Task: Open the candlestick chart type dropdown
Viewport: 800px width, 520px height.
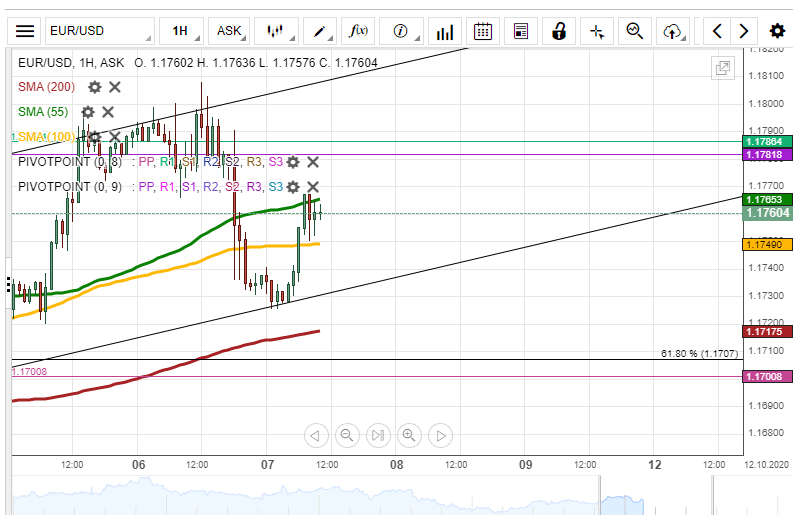Action: (x=276, y=31)
